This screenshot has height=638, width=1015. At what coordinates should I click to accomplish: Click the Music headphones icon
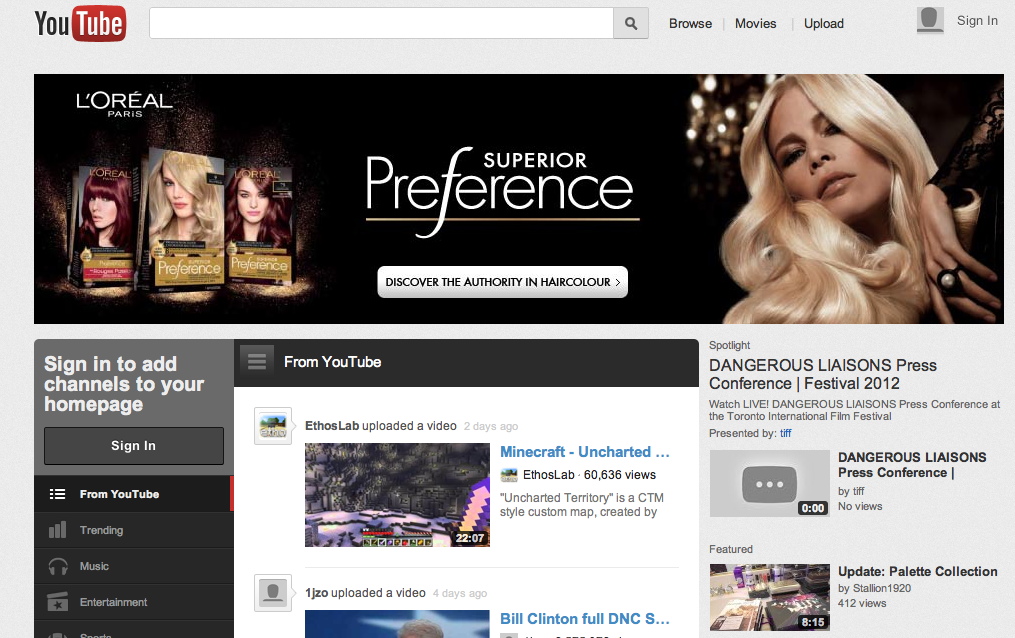point(58,566)
